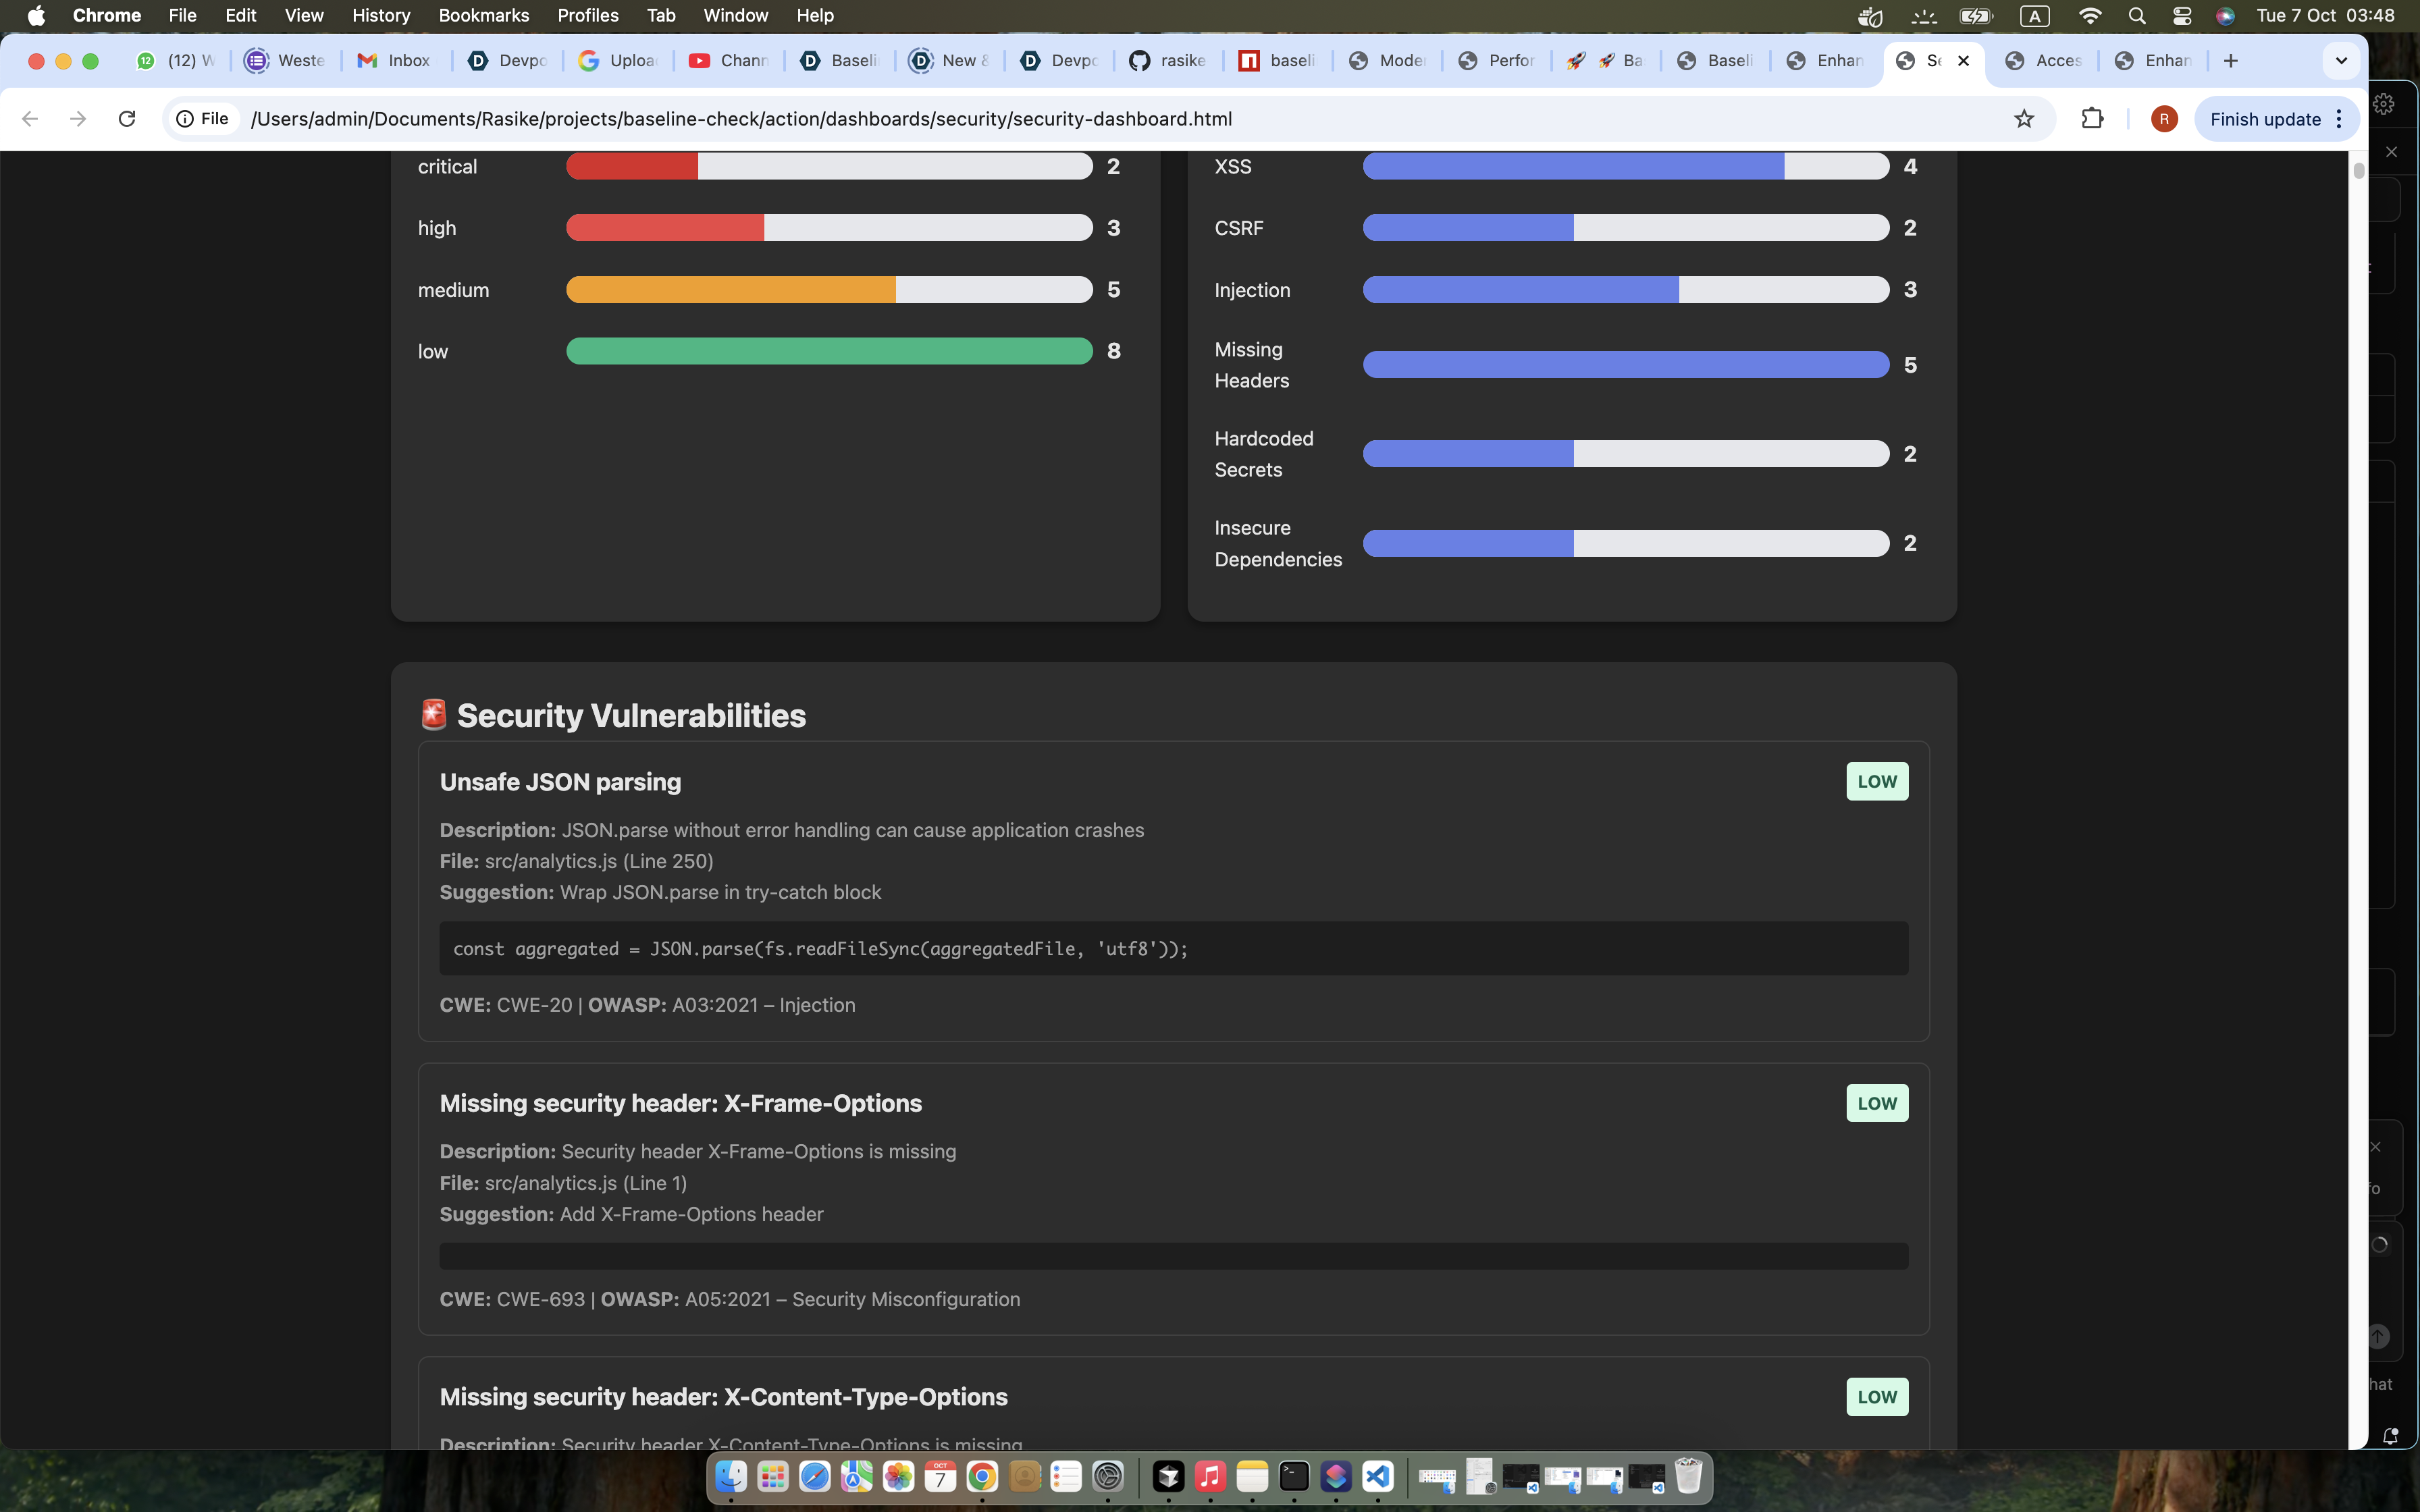The height and width of the screenshot is (1512, 2420).
Task: Open Control Center in menu bar
Action: click(x=2182, y=15)
